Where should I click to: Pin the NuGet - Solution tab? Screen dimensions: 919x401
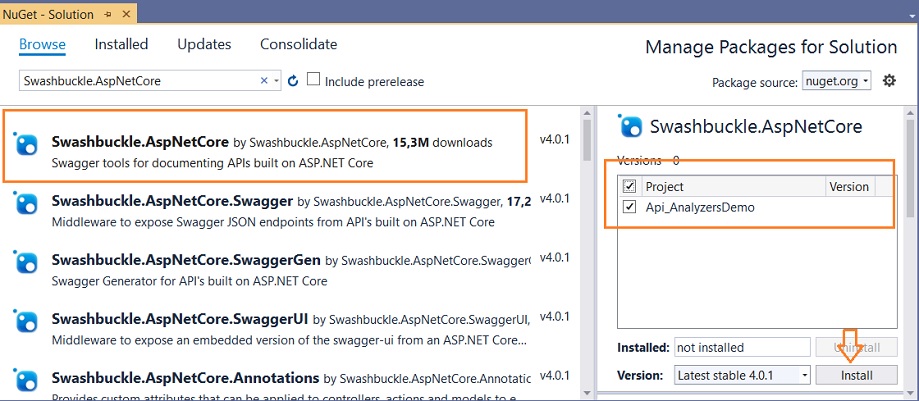[x=108, y=13]
